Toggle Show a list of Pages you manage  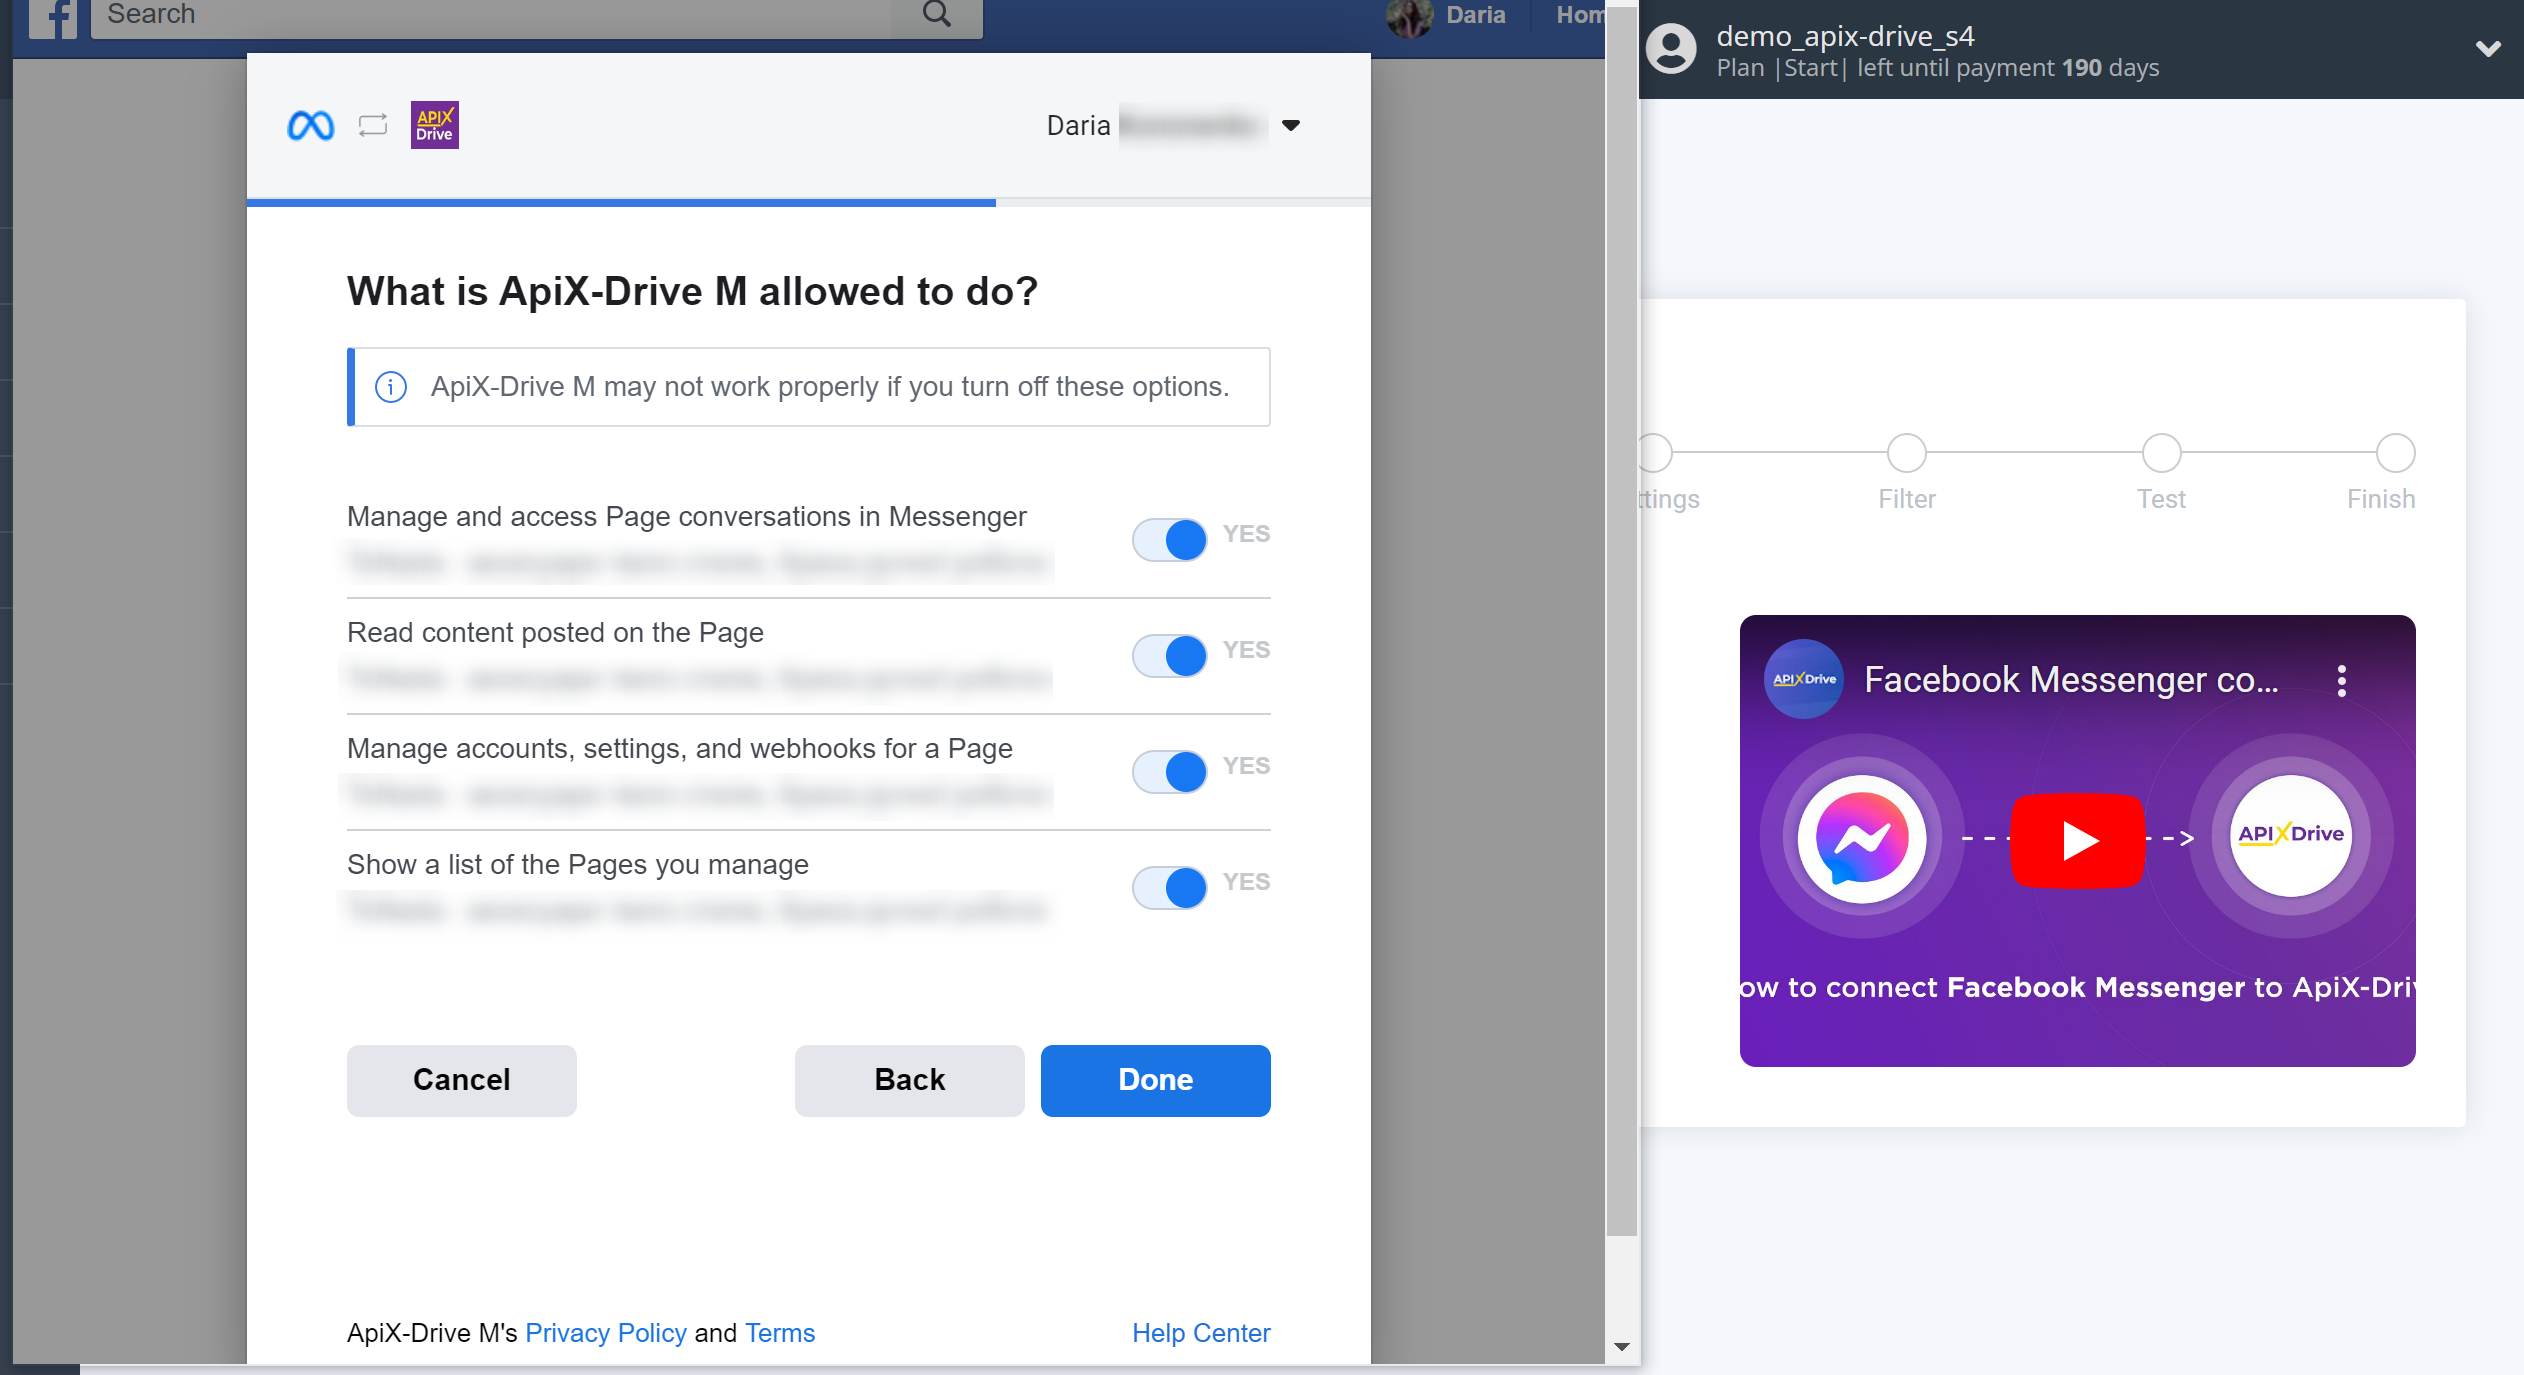(1170, 888)
